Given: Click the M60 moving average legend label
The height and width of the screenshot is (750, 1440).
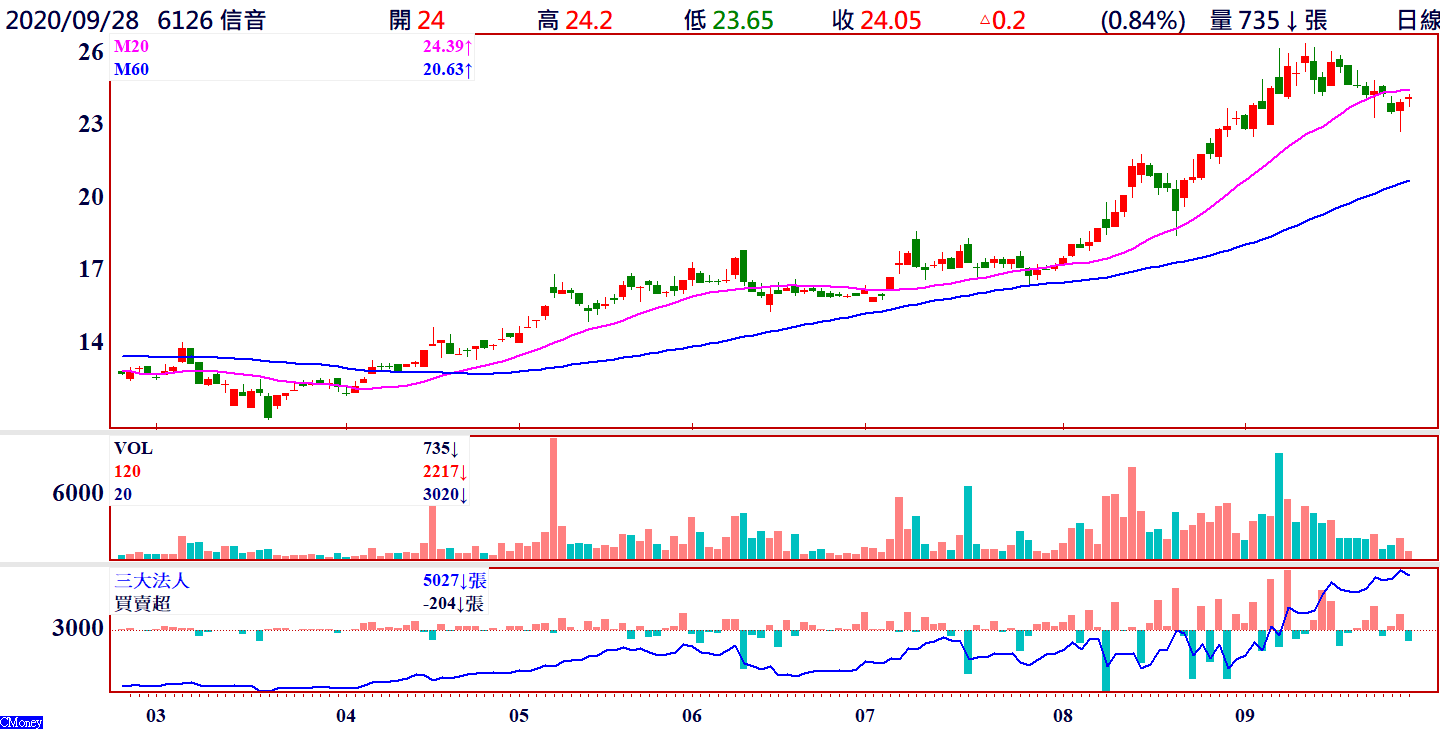Looking at the screenshot, I should click(130, 69).
